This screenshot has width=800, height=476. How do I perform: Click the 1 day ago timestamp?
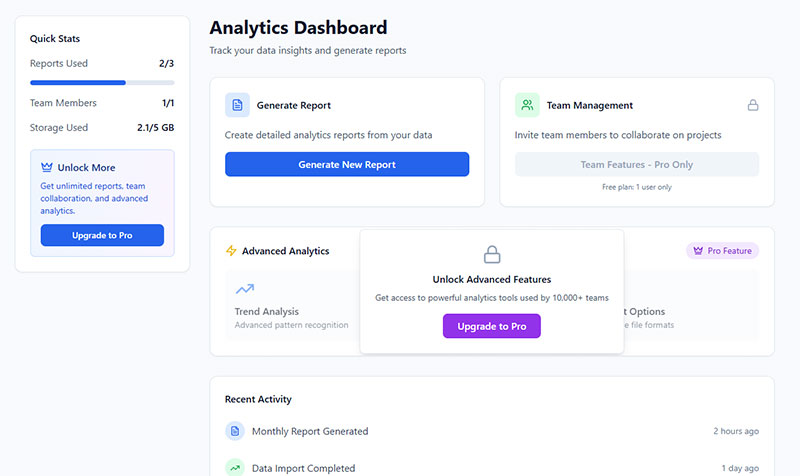[x=740, y=468]
